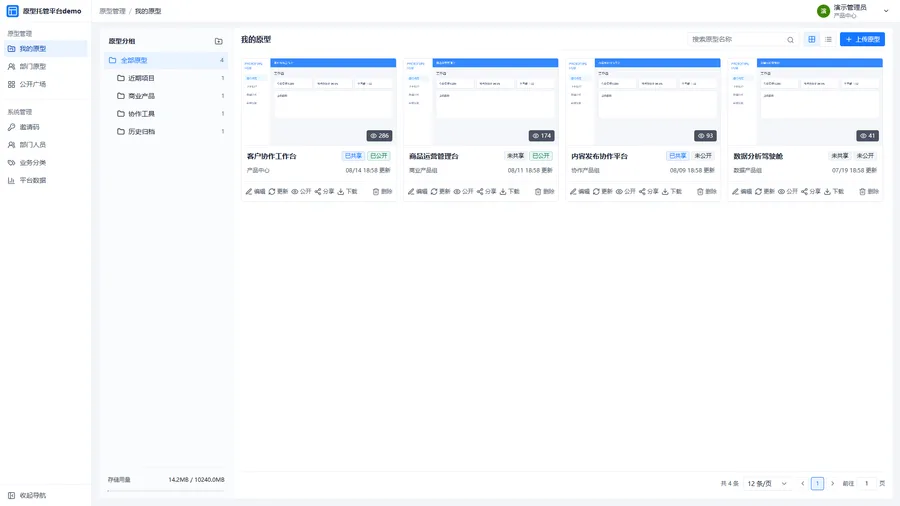Toggle public visibility for 内容发布协作平台
The height and width of the screenshot is (506, 900).
(x=626, y=192)
